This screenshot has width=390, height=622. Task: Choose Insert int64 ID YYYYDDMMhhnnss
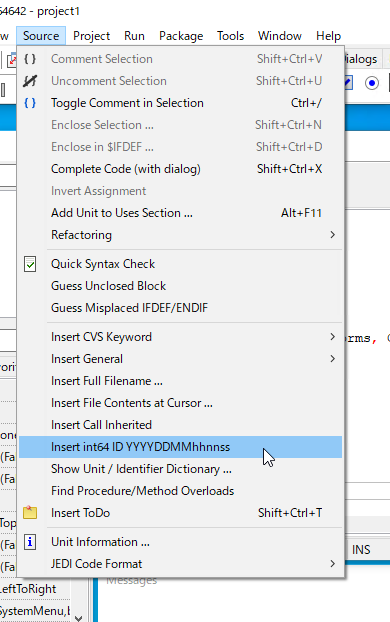[x=181, y=447]
